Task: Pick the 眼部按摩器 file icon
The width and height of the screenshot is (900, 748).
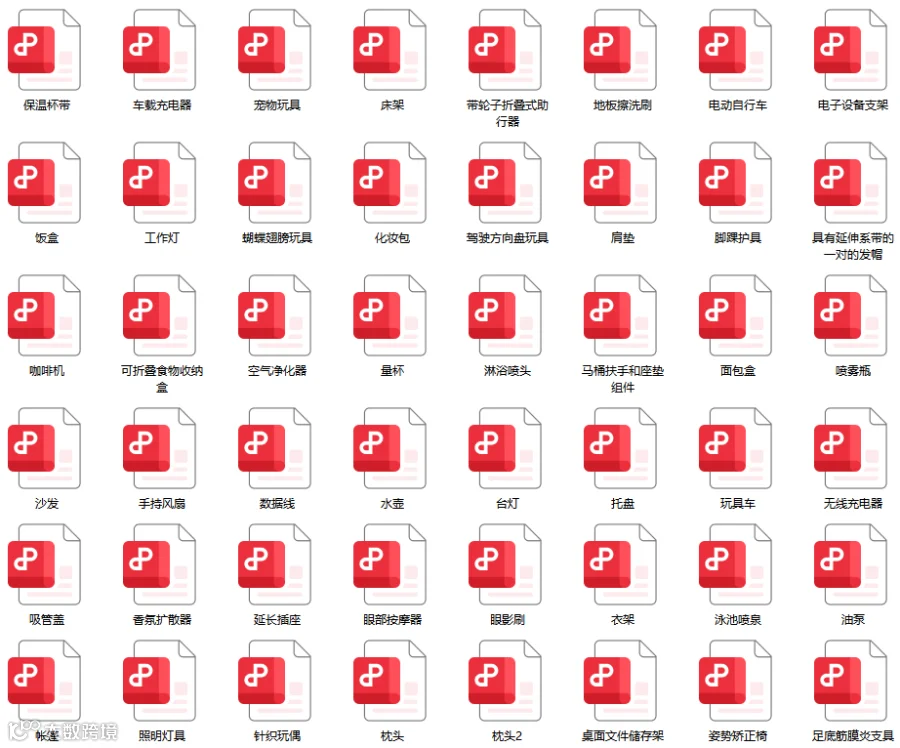Action: [390, 564]
